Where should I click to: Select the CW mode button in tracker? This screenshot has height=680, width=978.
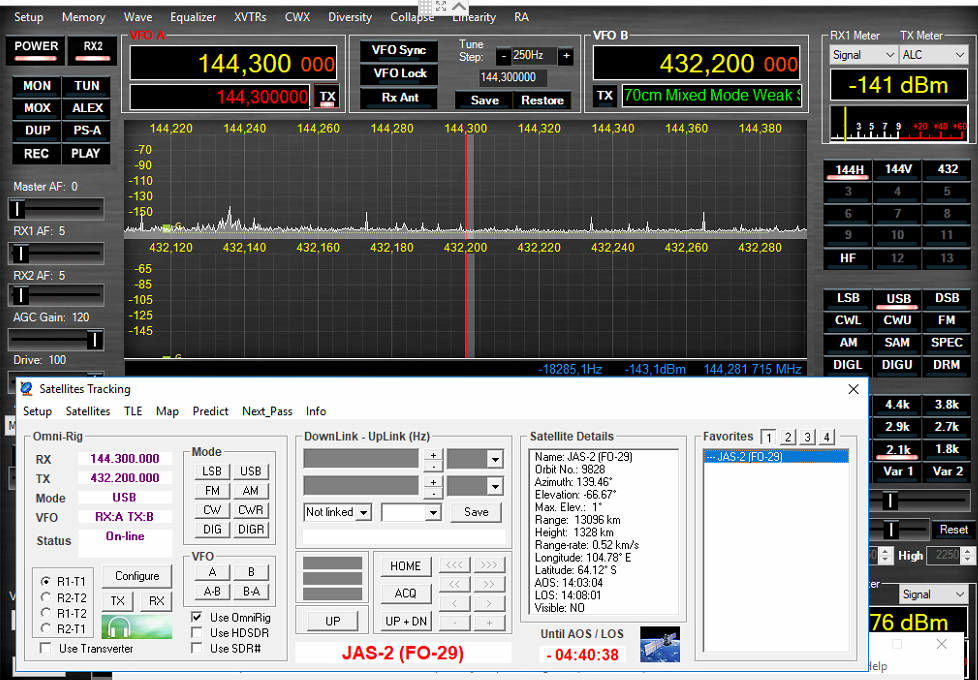(212, 510)
